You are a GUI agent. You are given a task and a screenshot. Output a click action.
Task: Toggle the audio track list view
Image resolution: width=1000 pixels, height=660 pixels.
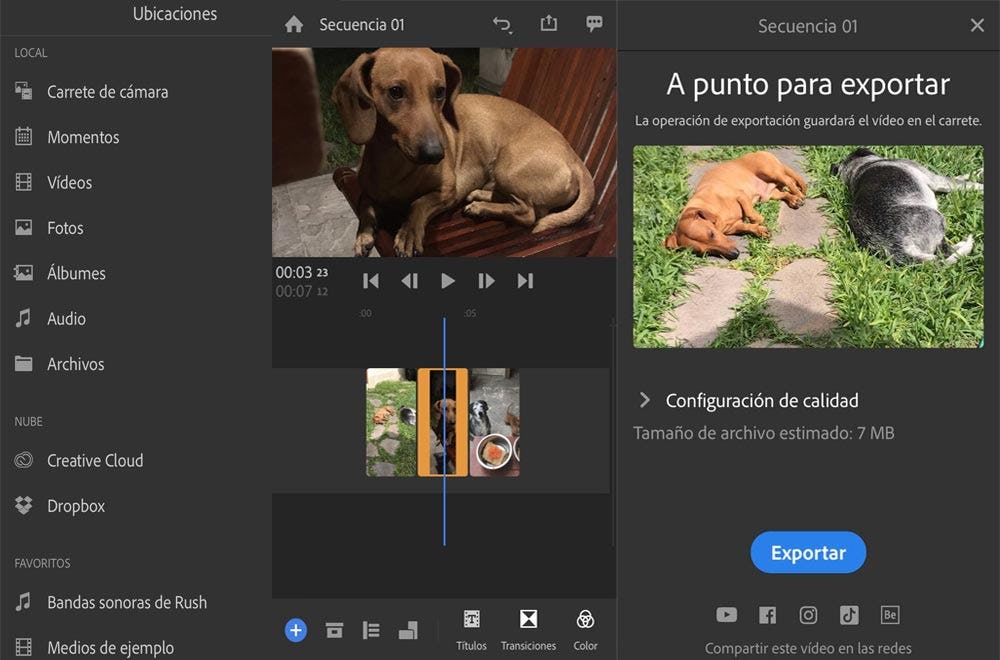tap(371, 630)
